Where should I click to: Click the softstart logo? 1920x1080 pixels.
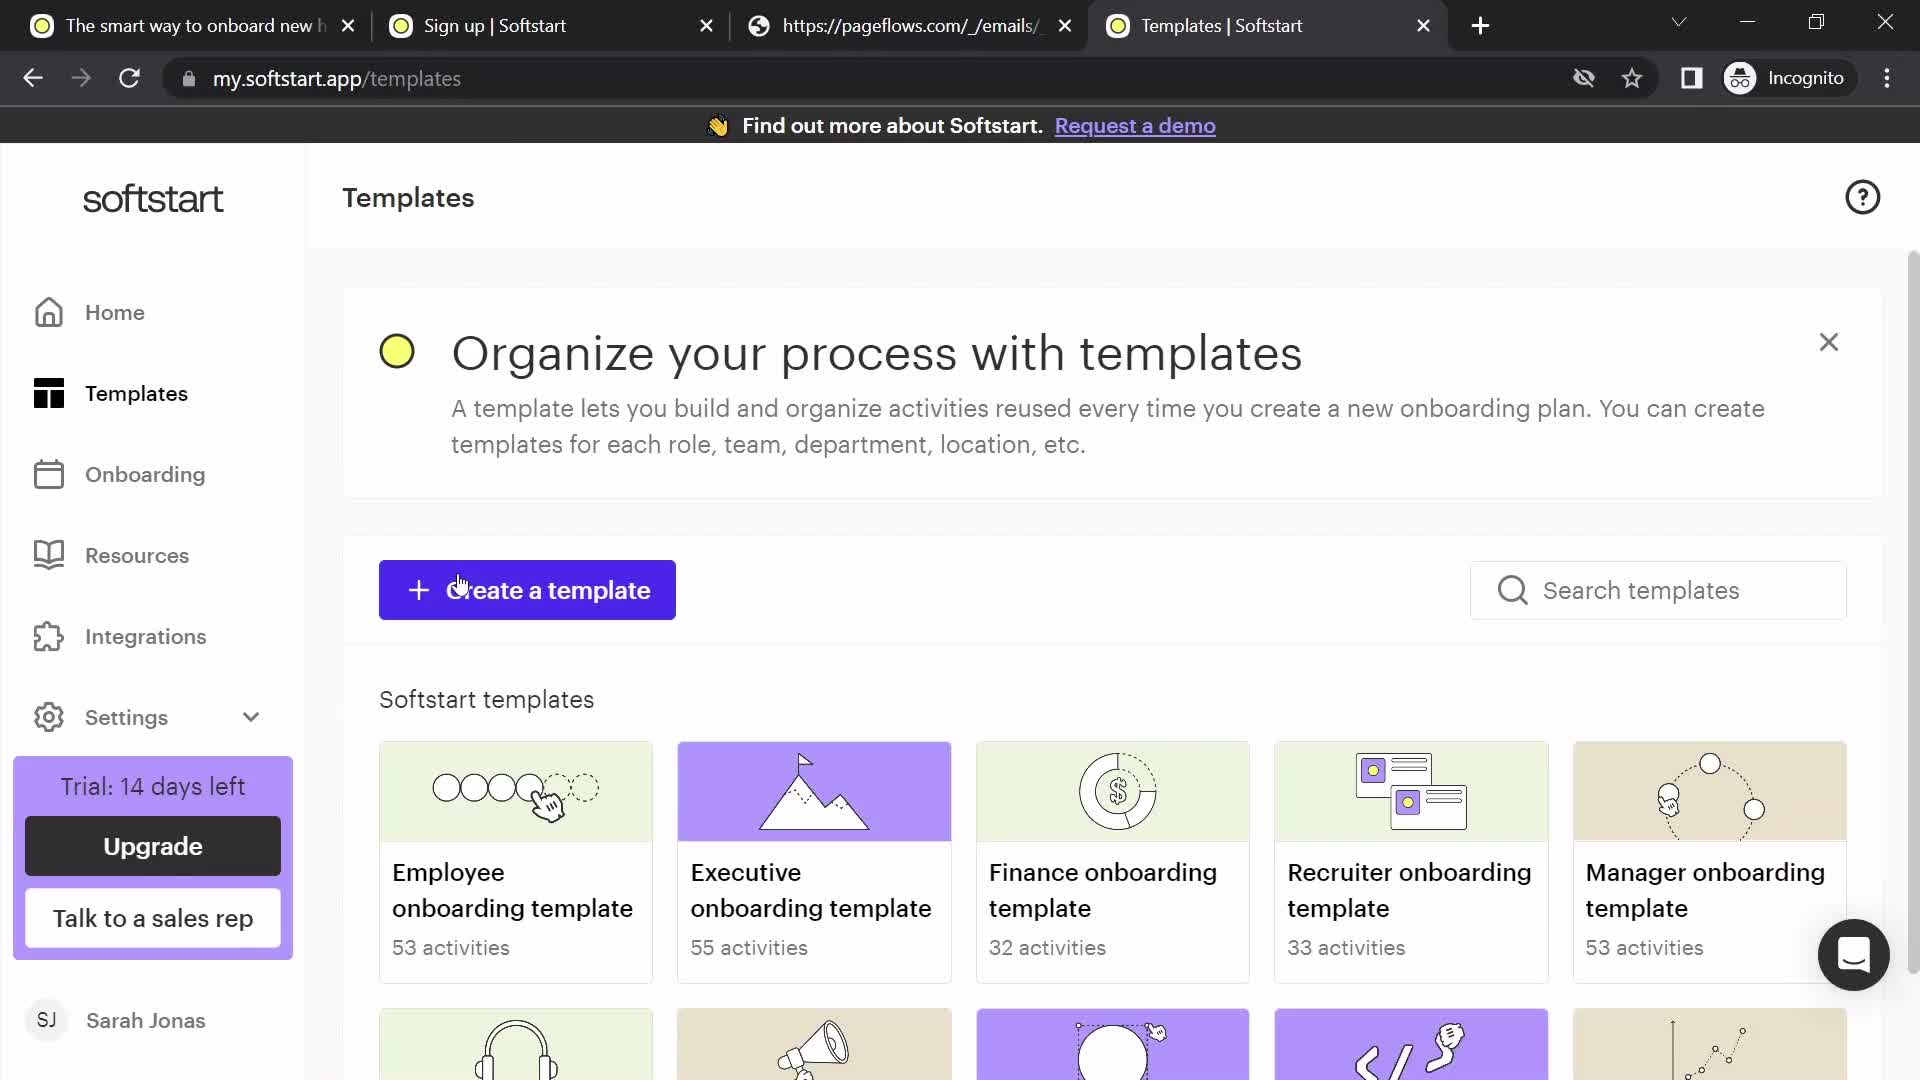coord(153,199)
